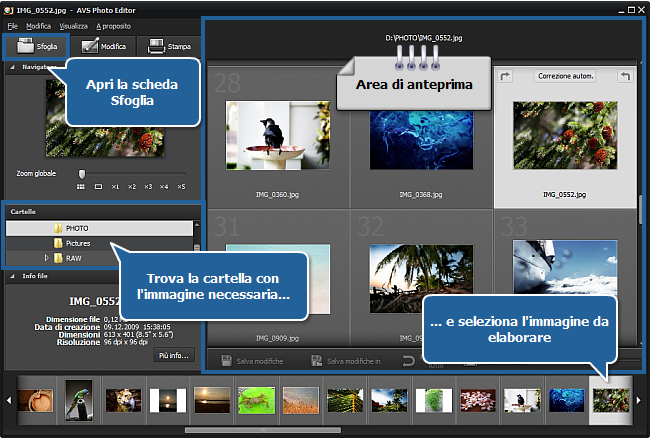The height and width of the screenshot is (438, 650).
Task: Click the Salva modifiche disk icon
Action: click(227, 360)
